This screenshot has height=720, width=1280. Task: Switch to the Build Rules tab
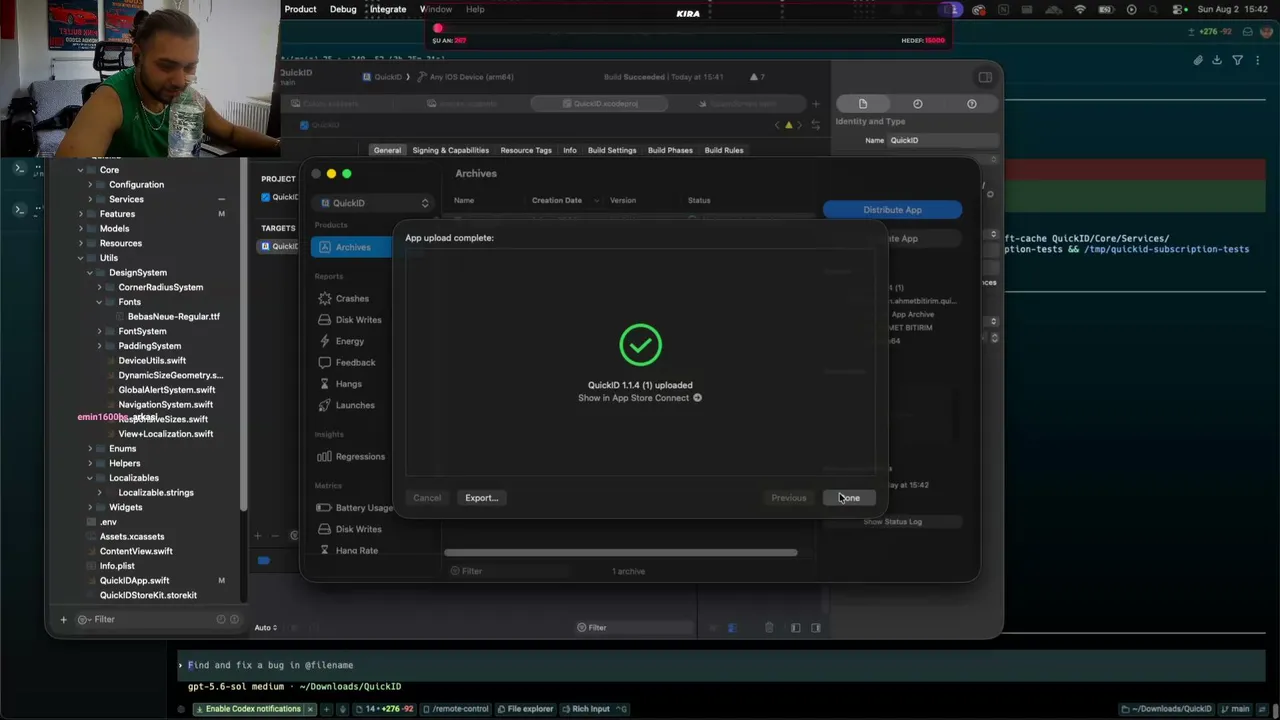point(724,150)
